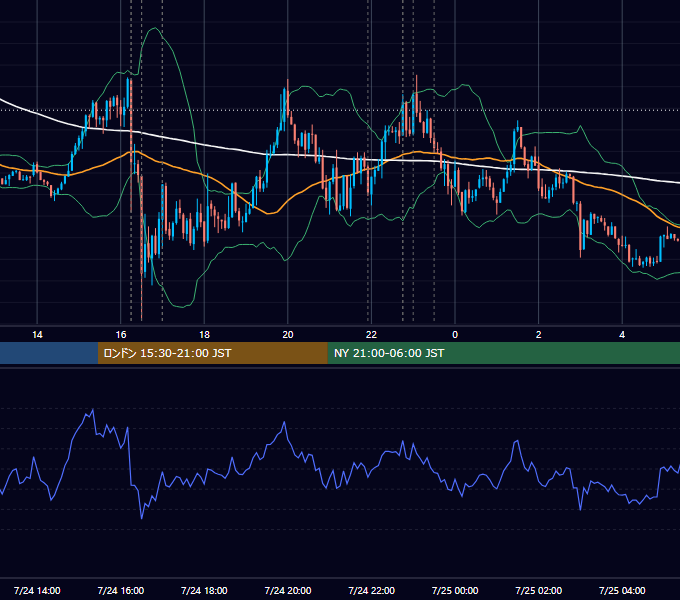Image resolution: width=680 pixels, height=600 pixels.
Task: Click hour label 2 on the upper time axis
Action: point(539,335)
